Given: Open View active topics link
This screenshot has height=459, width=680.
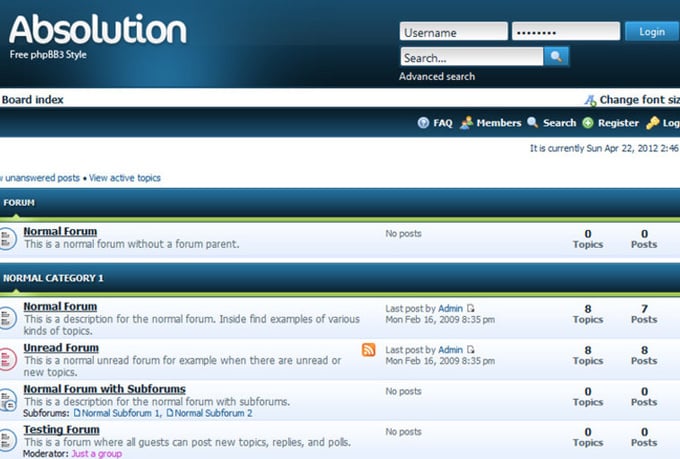Looking at the screenshot, I should pos(125,178).
